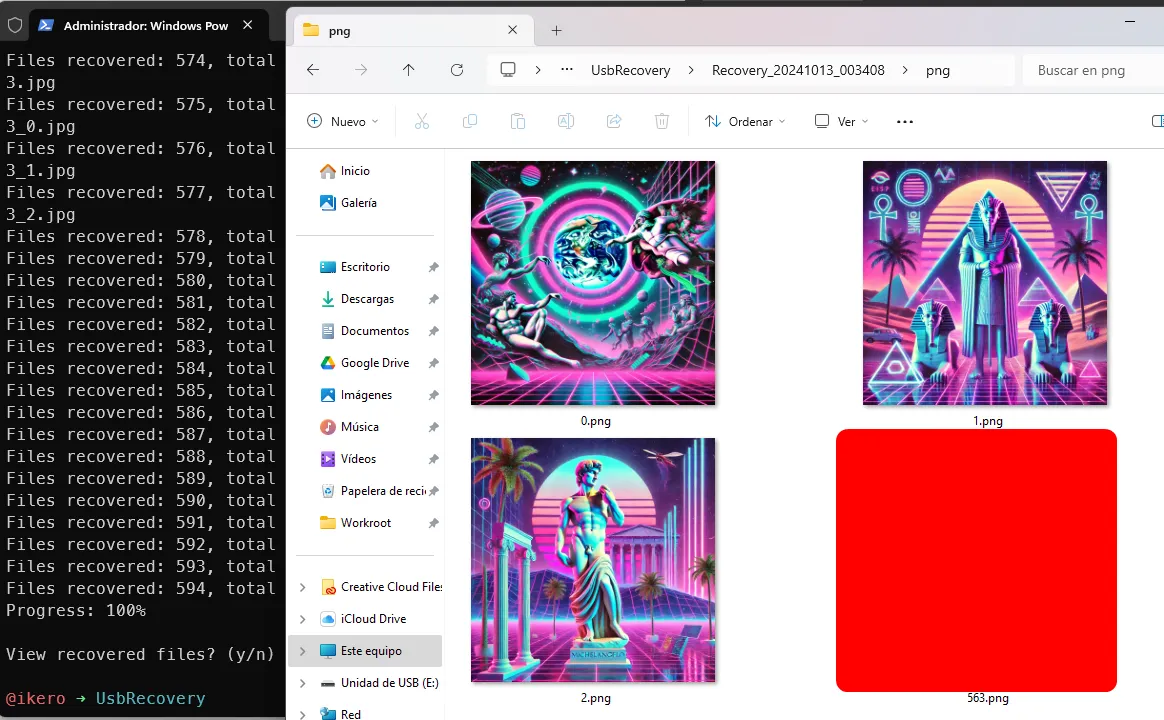Expand Creative Cloud Files tree node
1164x720 pixels.
tap(302, 587)
